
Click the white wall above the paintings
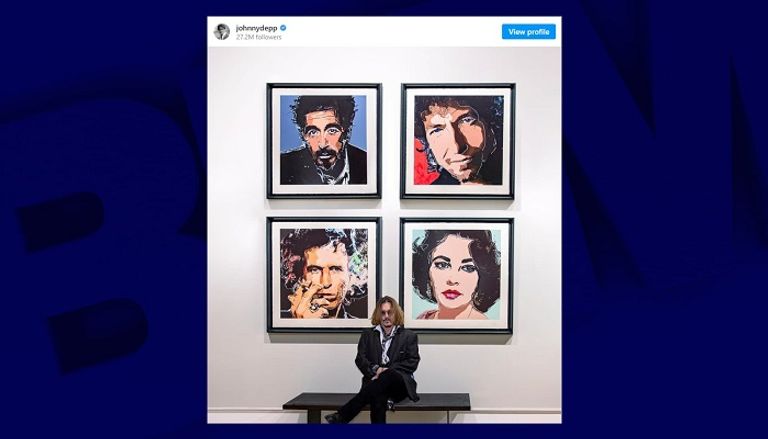(x=384, y=65)
